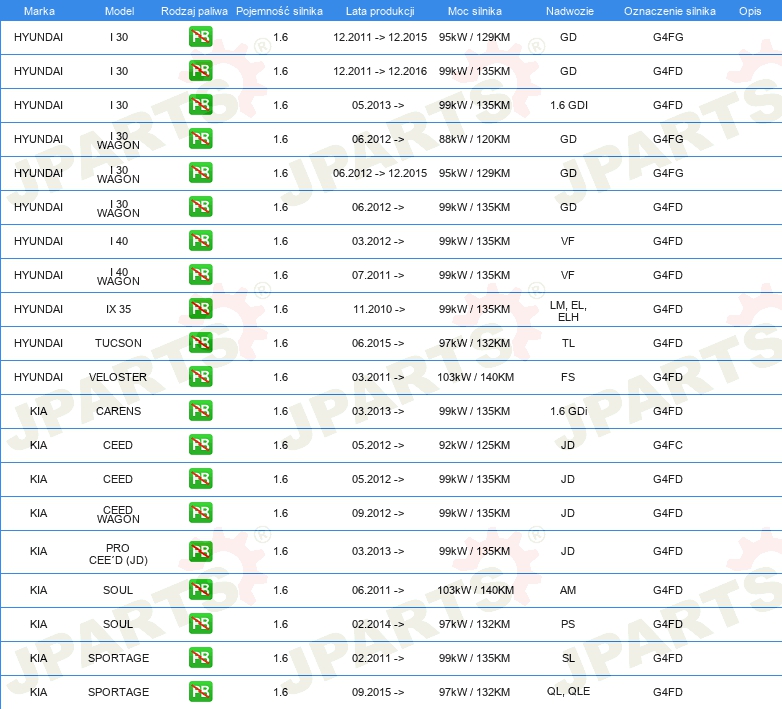This screenshot has height=709, width=782.
Task: Click the 1.6 GDI body cell in the I 30 row
Action: pos(569,105)
